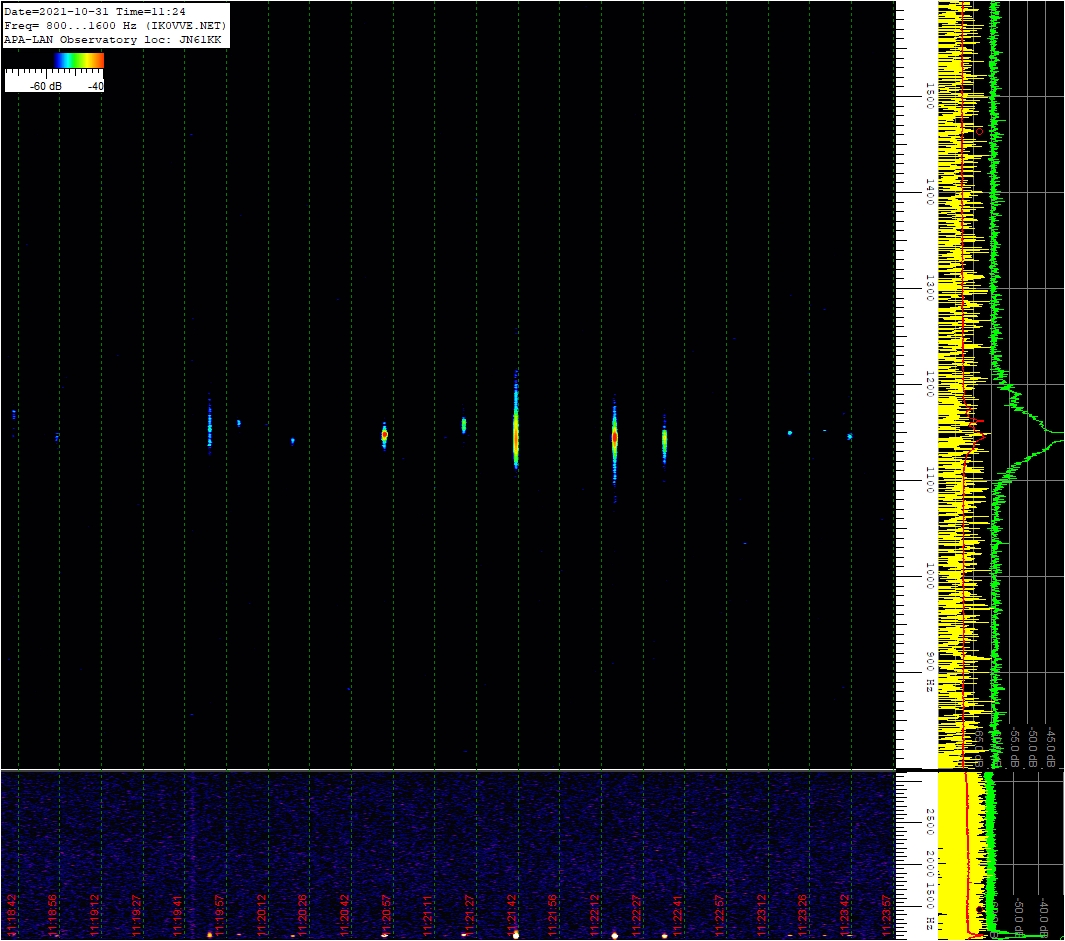Click the rainbow color scale bar
This screenshot has width=1065, height=941.
79,60
